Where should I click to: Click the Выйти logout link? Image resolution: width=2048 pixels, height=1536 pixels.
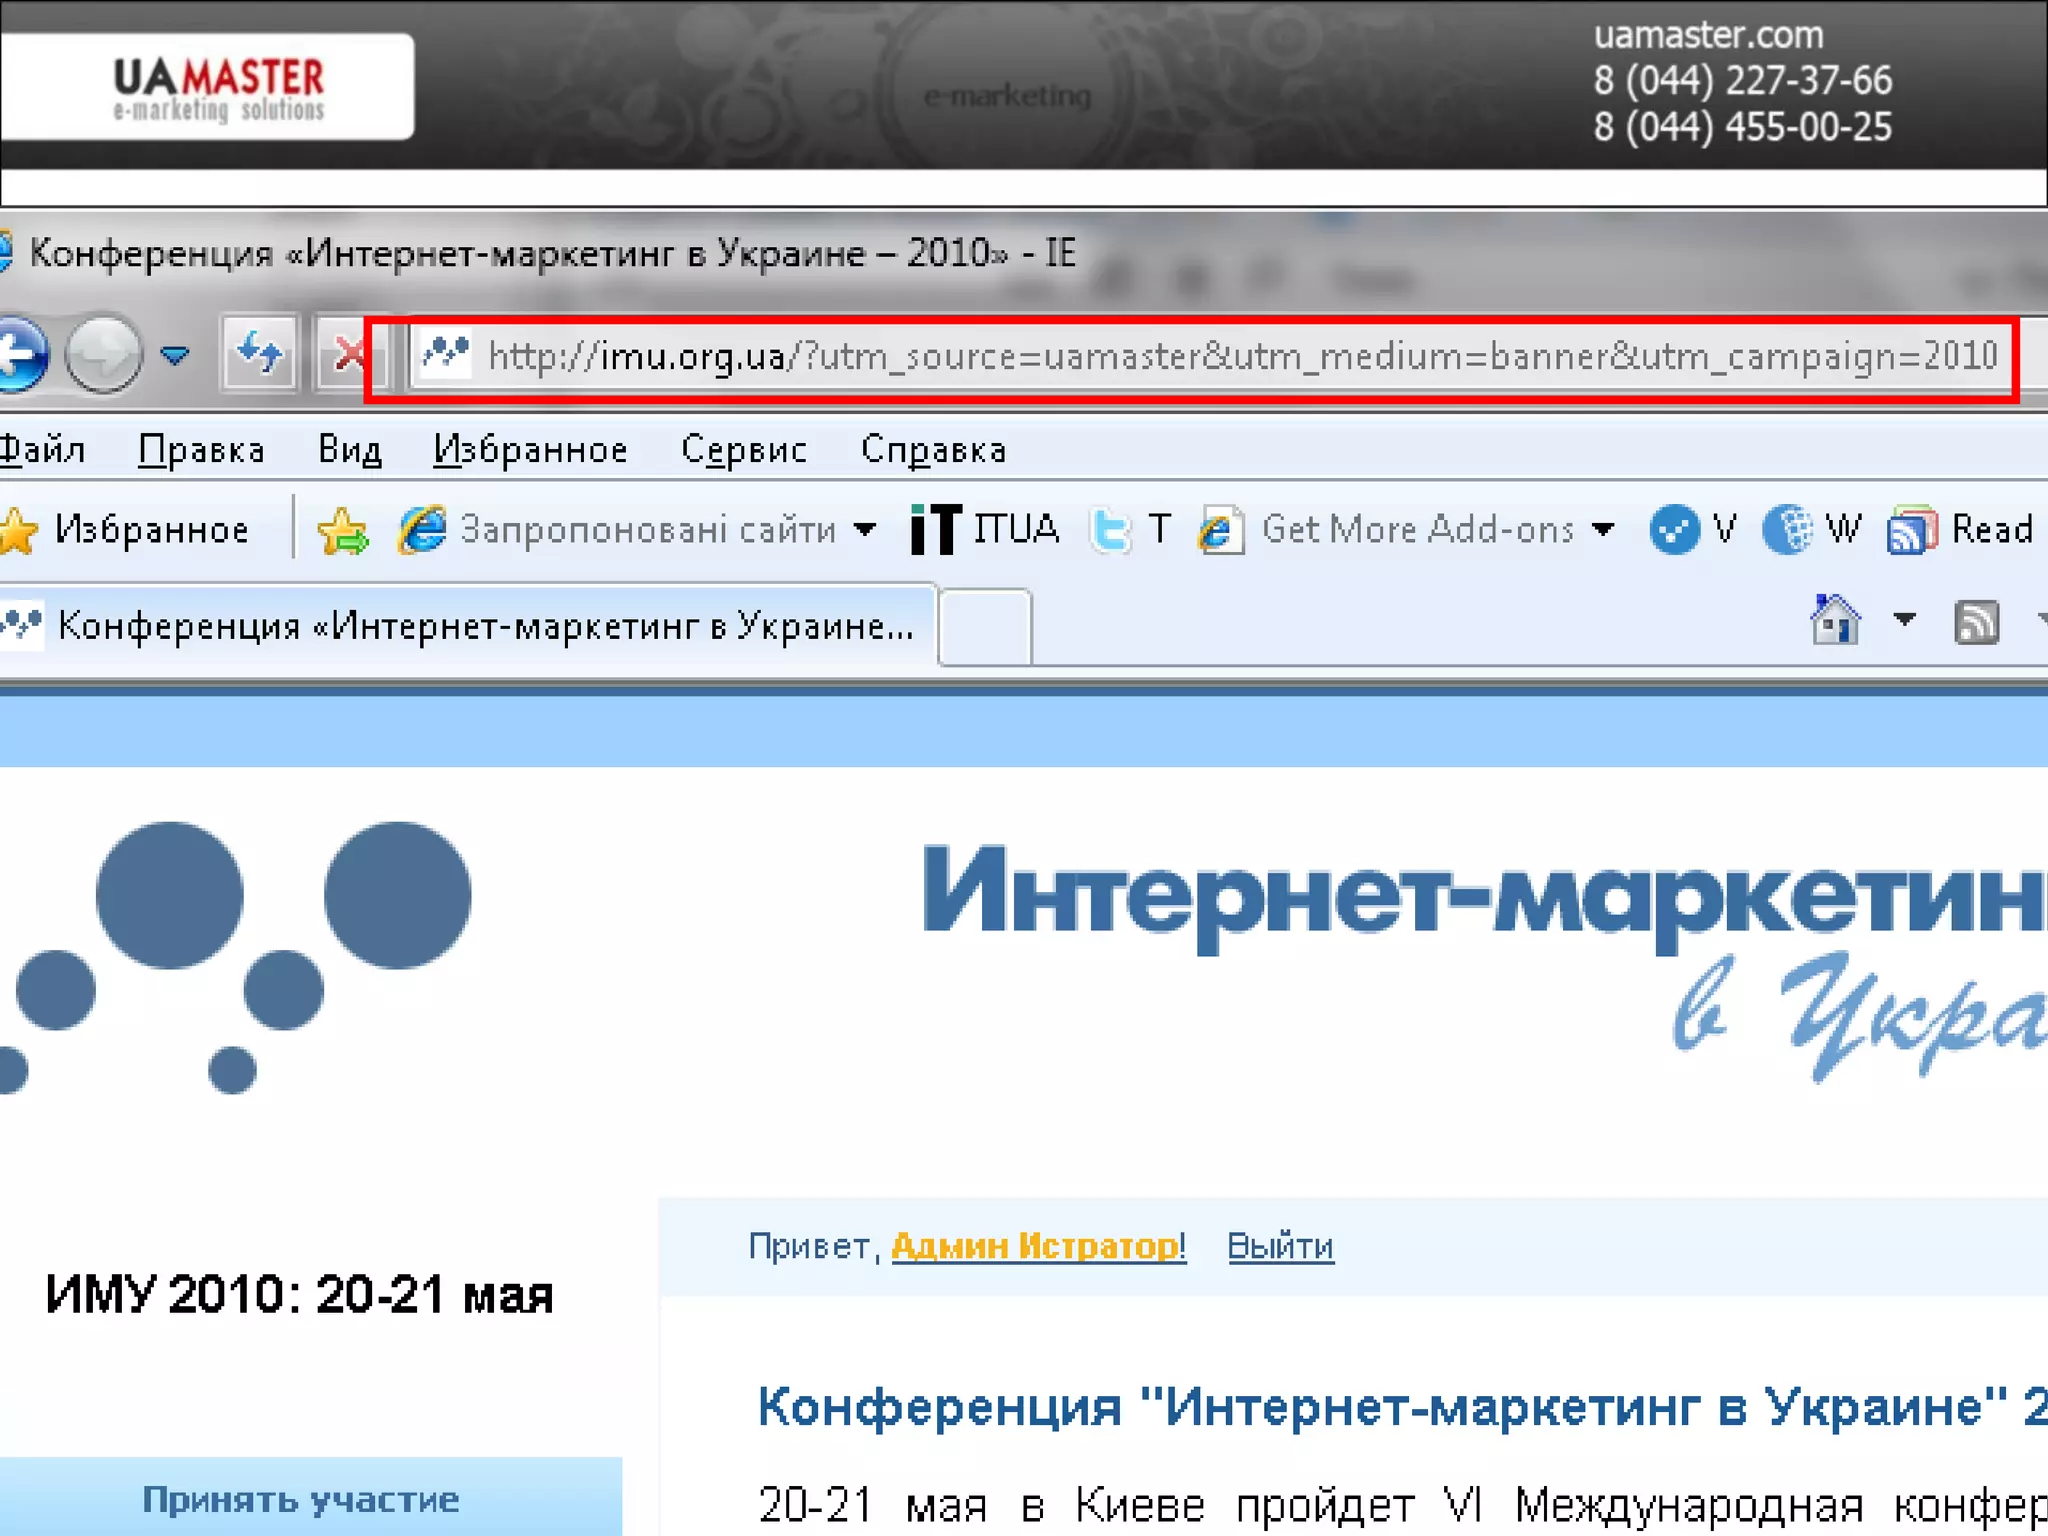1280,1246
